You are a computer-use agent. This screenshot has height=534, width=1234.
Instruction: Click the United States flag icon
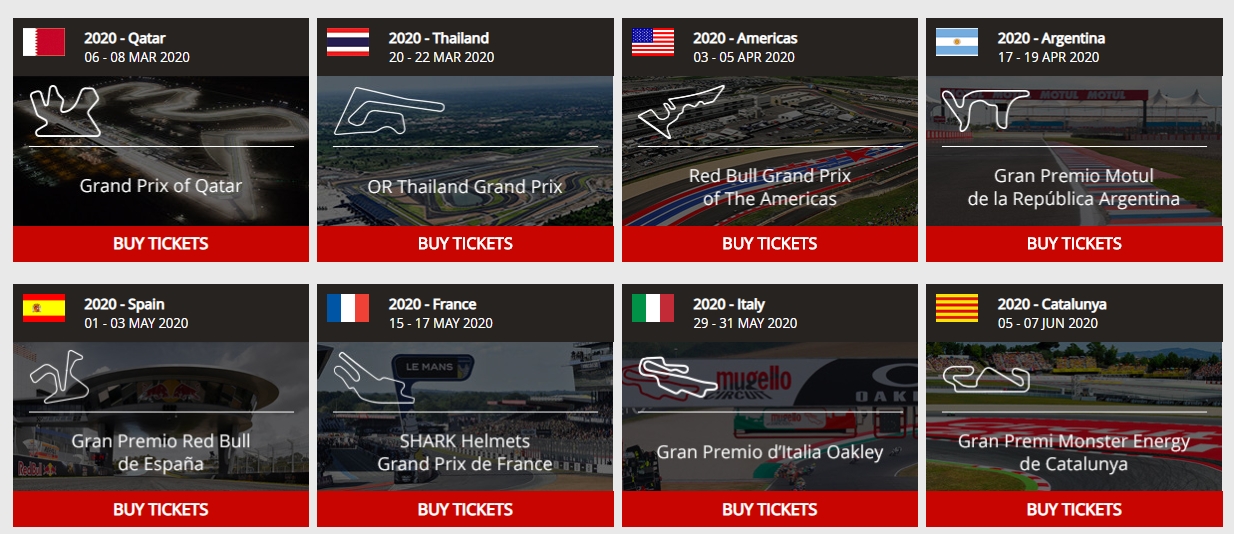coord(653,42)
